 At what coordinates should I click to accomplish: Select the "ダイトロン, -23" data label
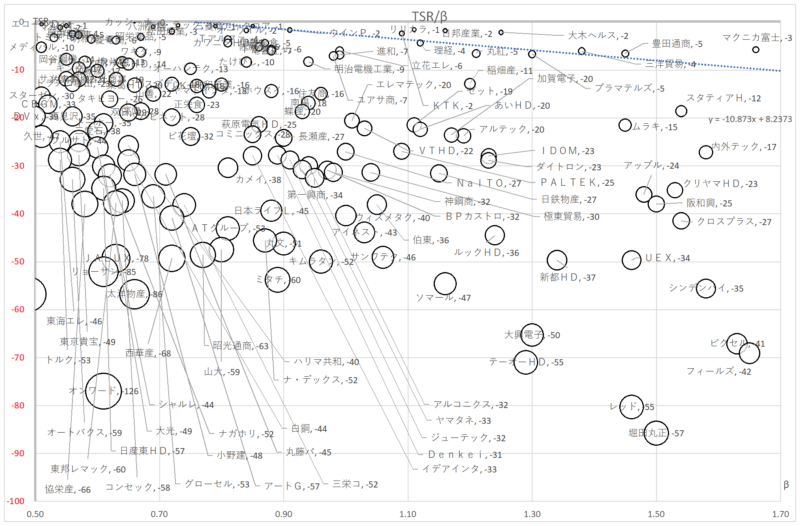tap(568, 167)
